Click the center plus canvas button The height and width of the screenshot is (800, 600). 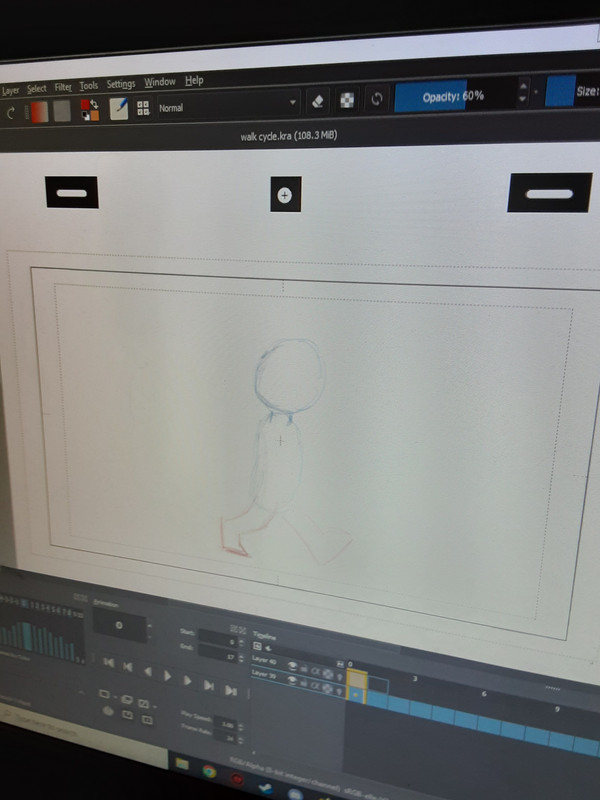(x=286, y=194)
